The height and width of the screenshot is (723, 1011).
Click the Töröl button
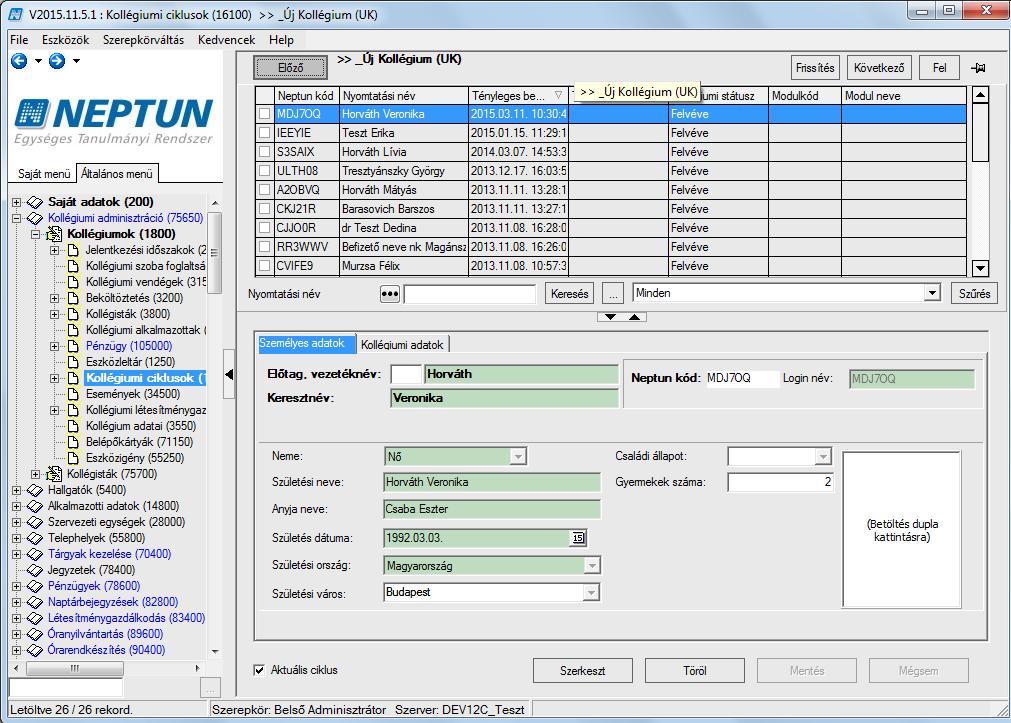pos(694,671)
